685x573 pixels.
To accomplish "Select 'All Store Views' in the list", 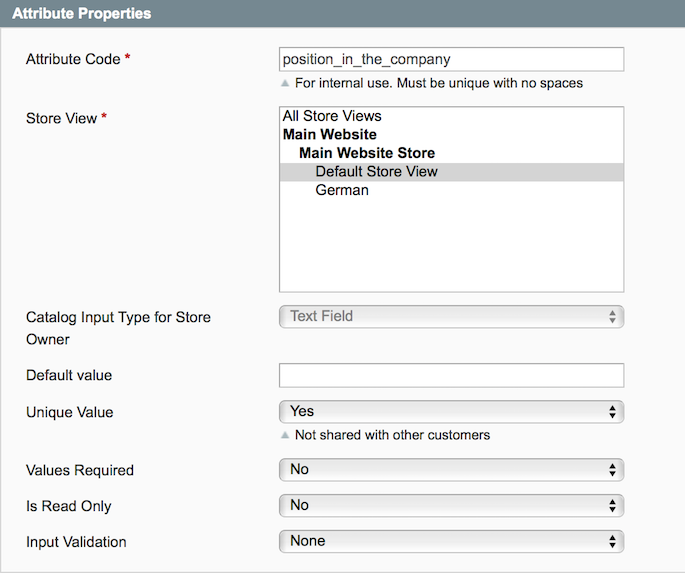I will tap(332, 116).
